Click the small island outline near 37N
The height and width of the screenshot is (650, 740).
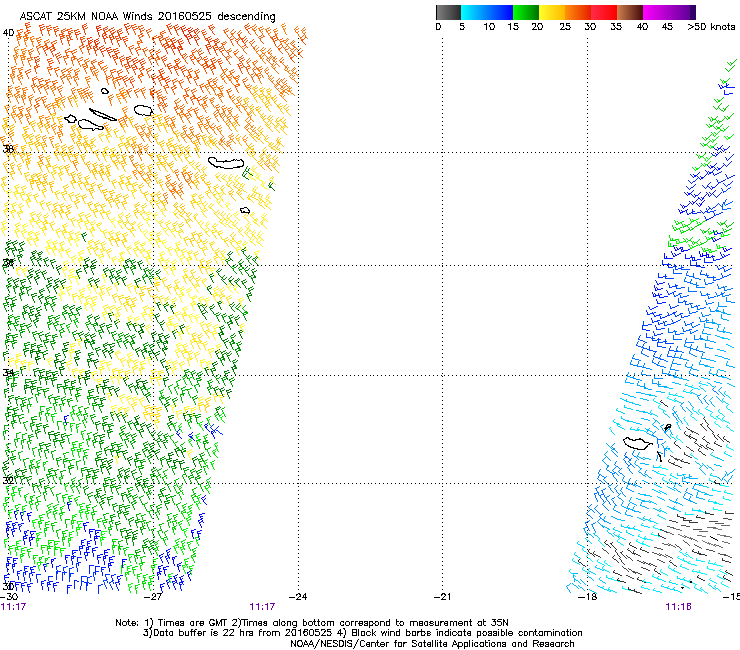[x=245, y=211]
